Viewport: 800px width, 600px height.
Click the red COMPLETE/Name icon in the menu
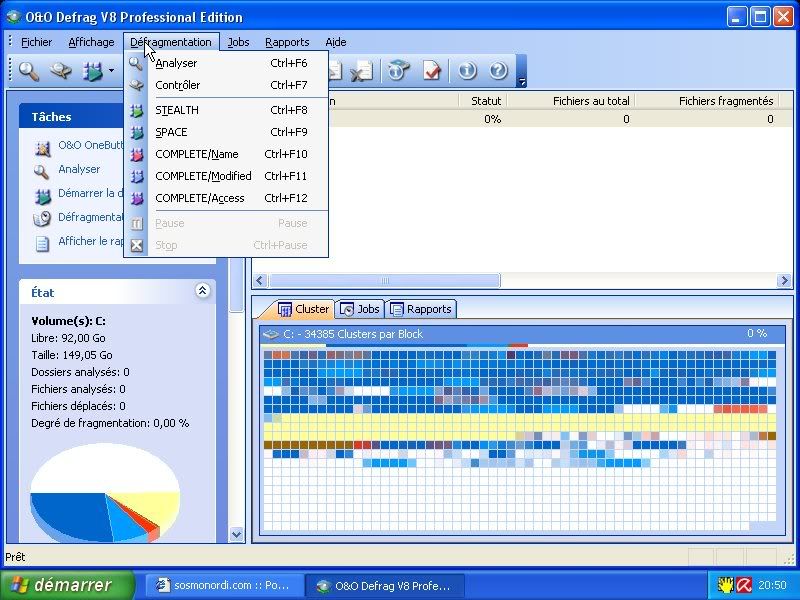click(136, 154)
